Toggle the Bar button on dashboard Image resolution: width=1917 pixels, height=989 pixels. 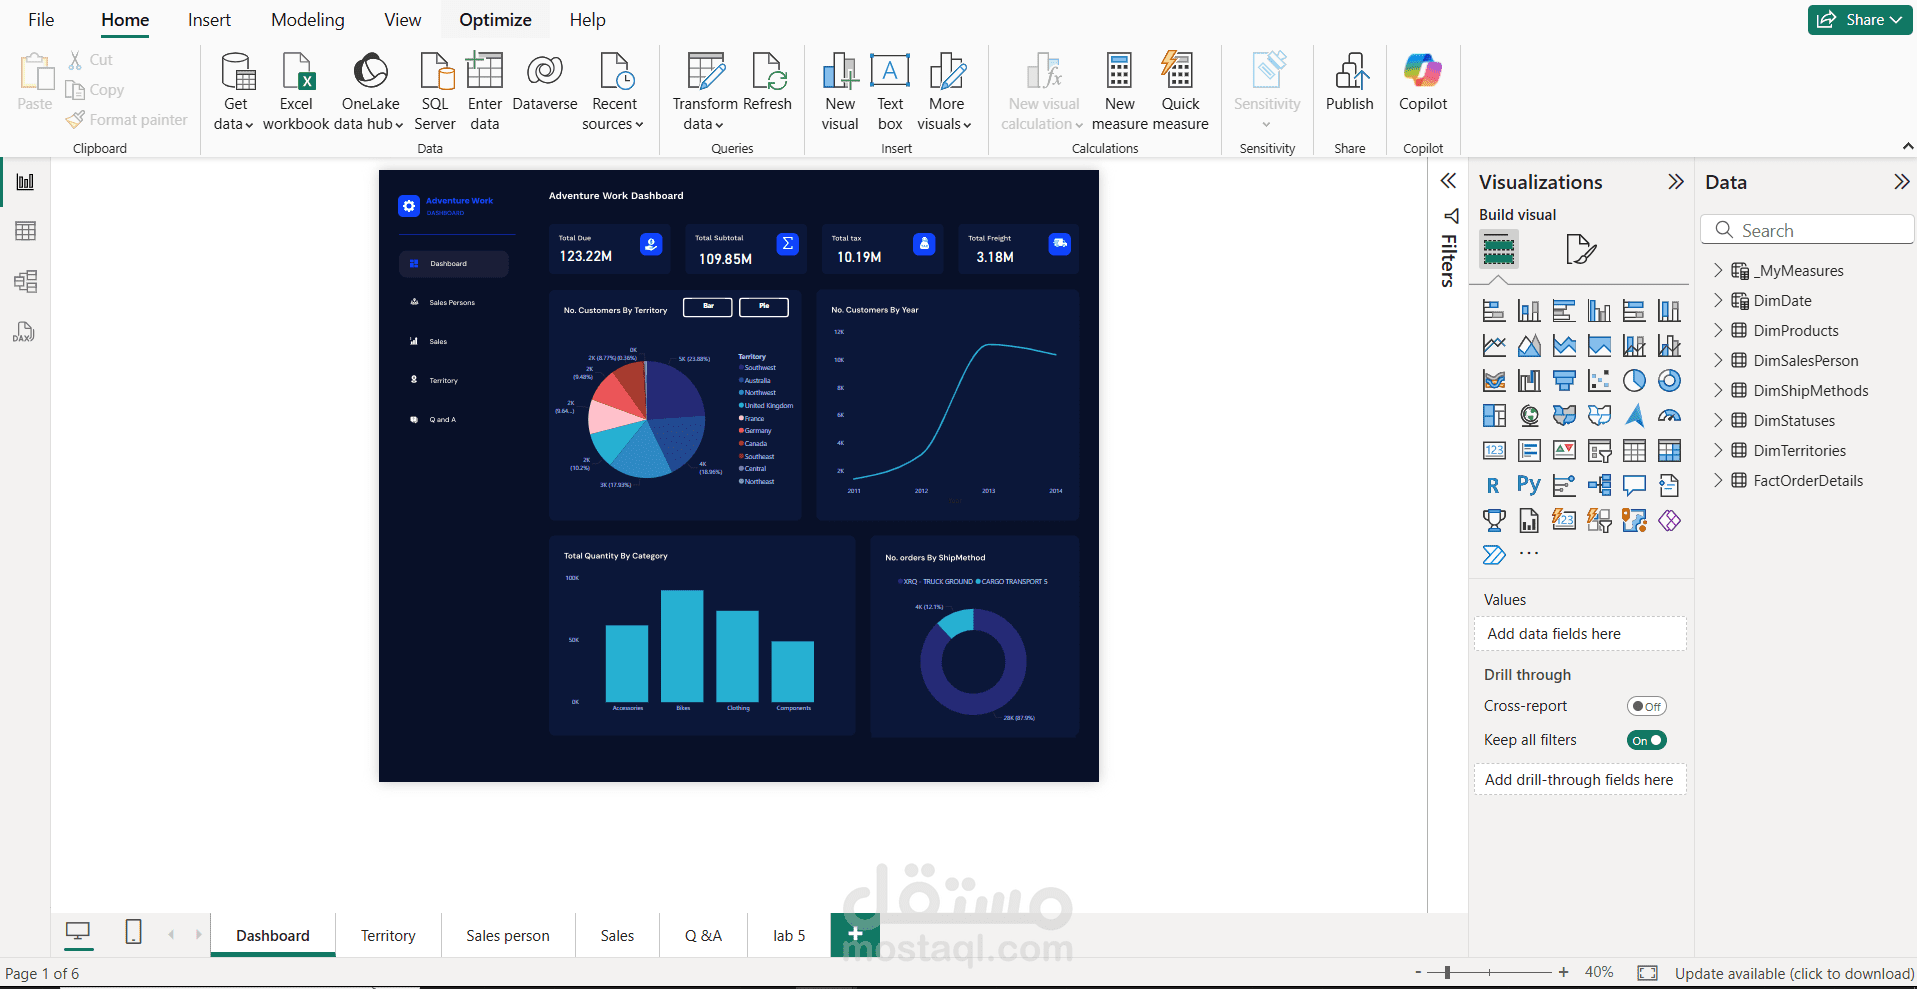[708, 307]
